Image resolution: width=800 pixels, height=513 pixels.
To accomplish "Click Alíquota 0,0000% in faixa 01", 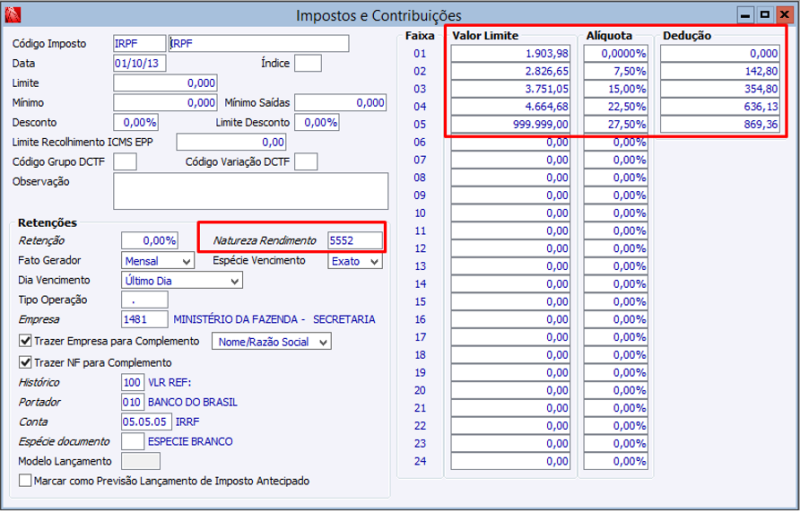I will pyautogui.click(x=616, y=53).
